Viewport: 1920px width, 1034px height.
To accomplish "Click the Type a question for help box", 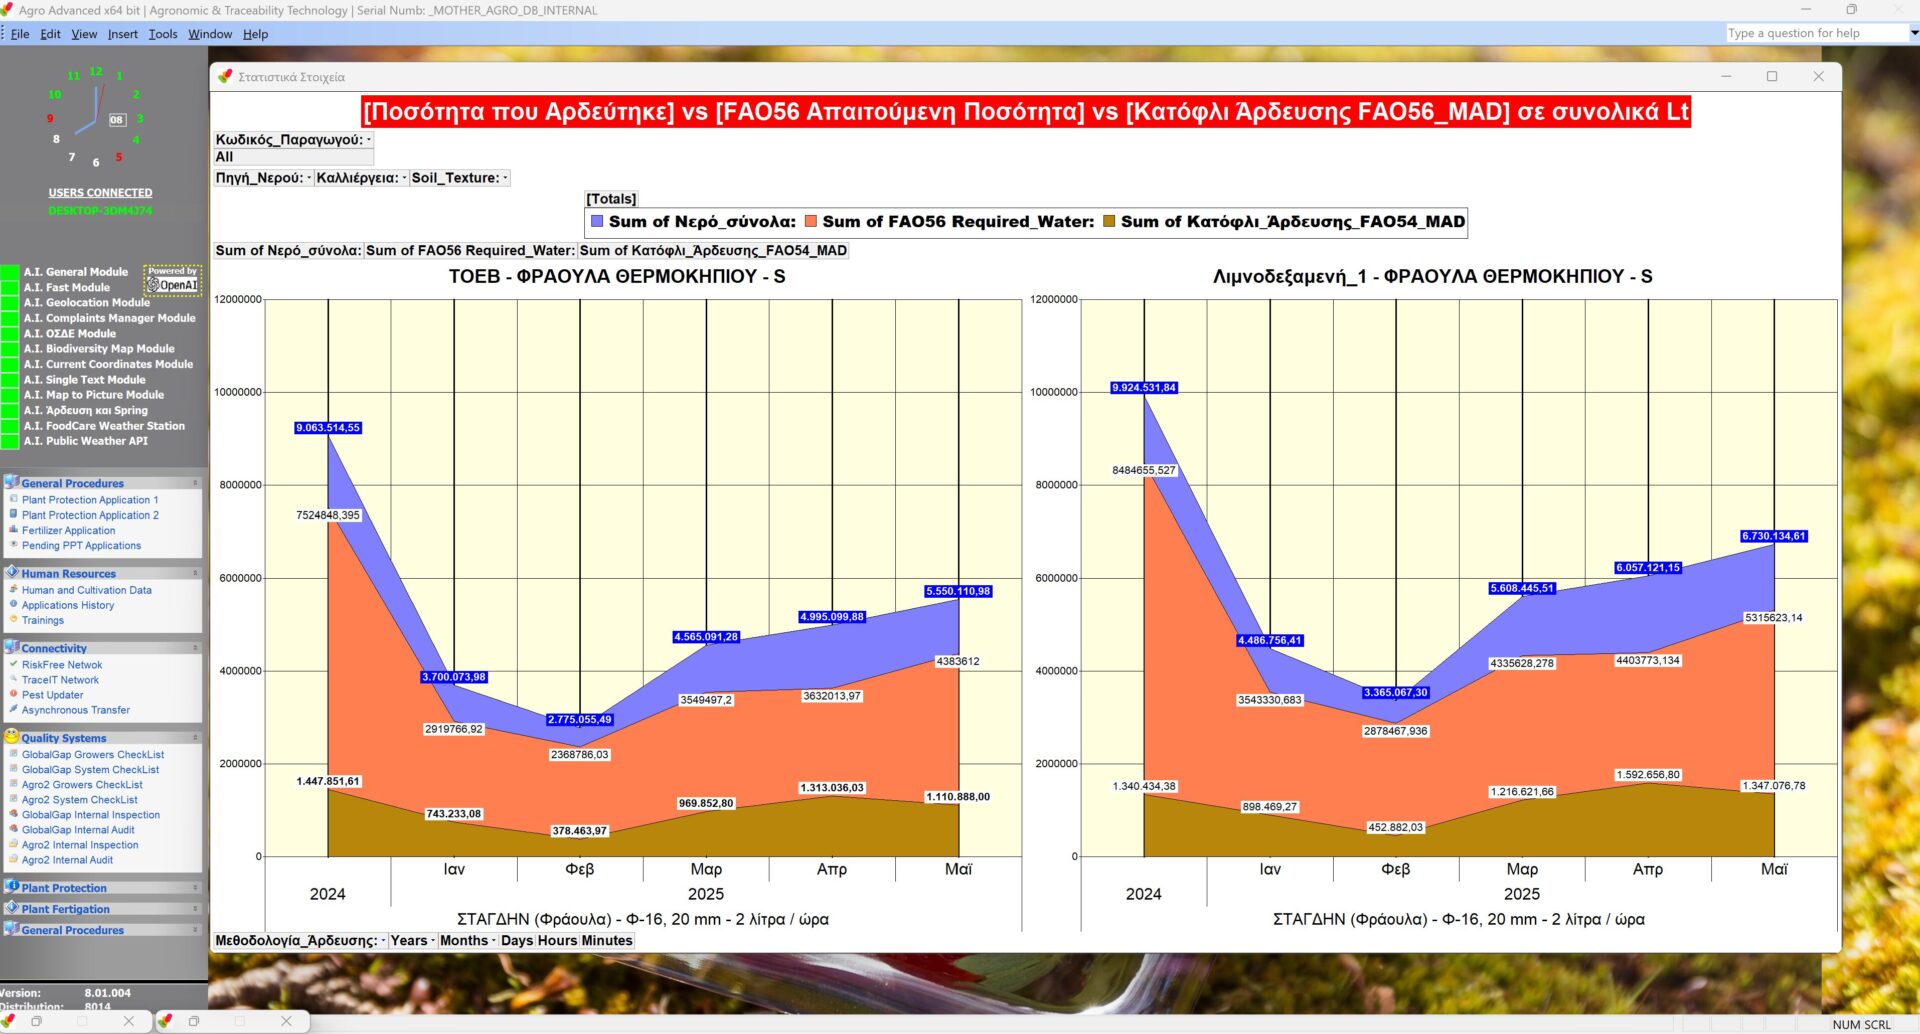I will point(1815,33).
